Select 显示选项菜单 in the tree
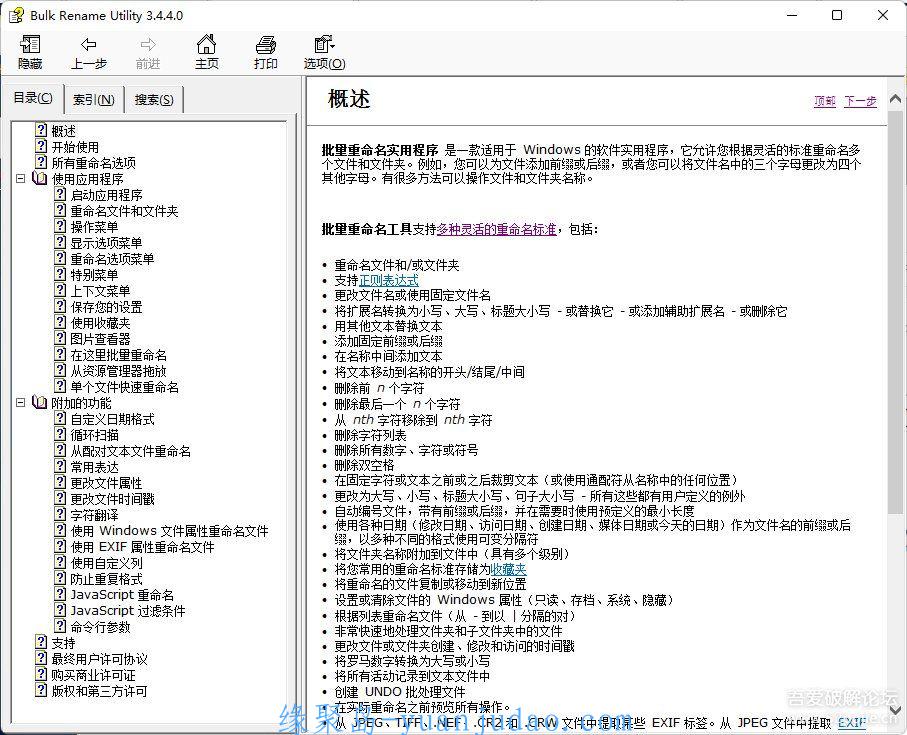The height and width of the screenshot is (735, 907). point(106,243)
